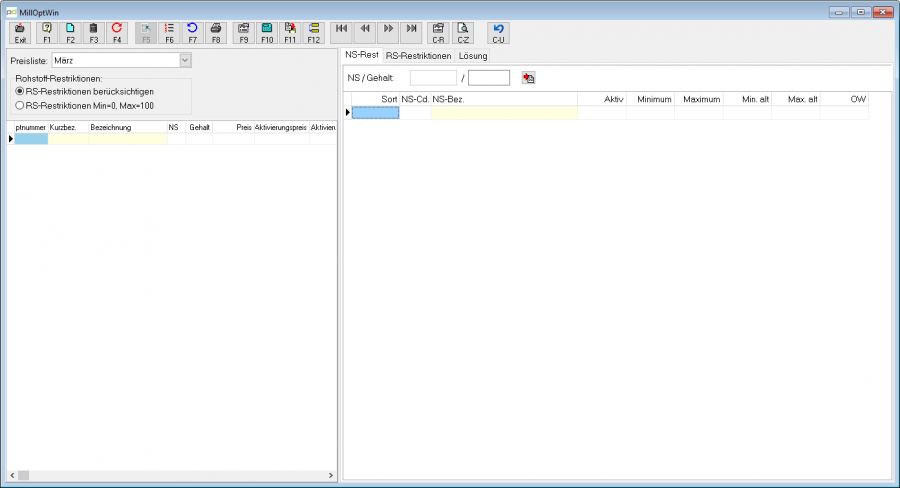The image size is (900, 488).
Task: Jump to last record arrow
Action: tap(412, 33)
